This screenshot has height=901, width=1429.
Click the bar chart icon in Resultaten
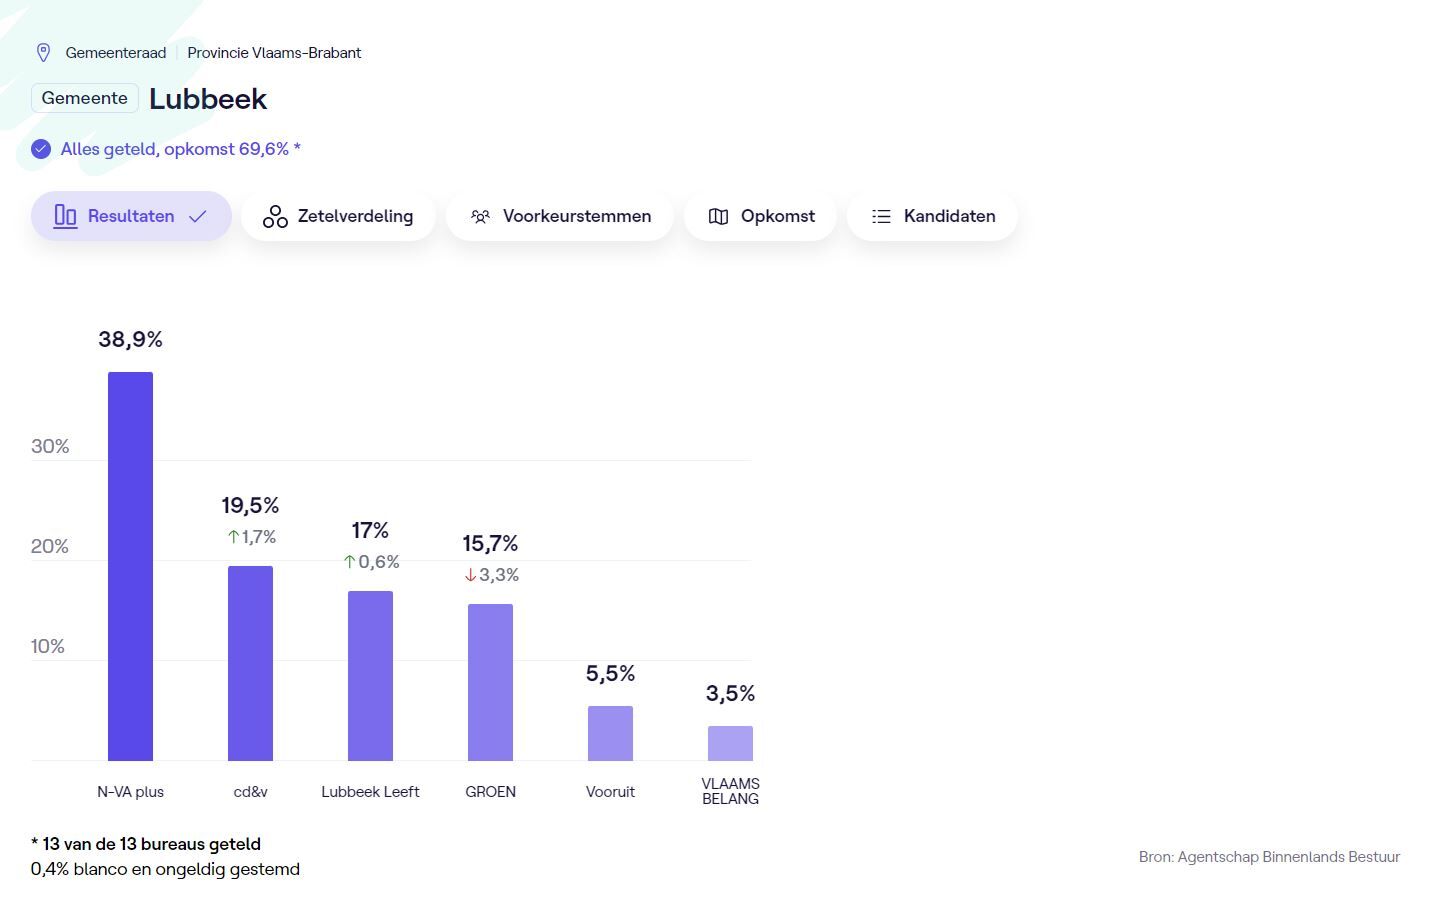coord(65,216)
